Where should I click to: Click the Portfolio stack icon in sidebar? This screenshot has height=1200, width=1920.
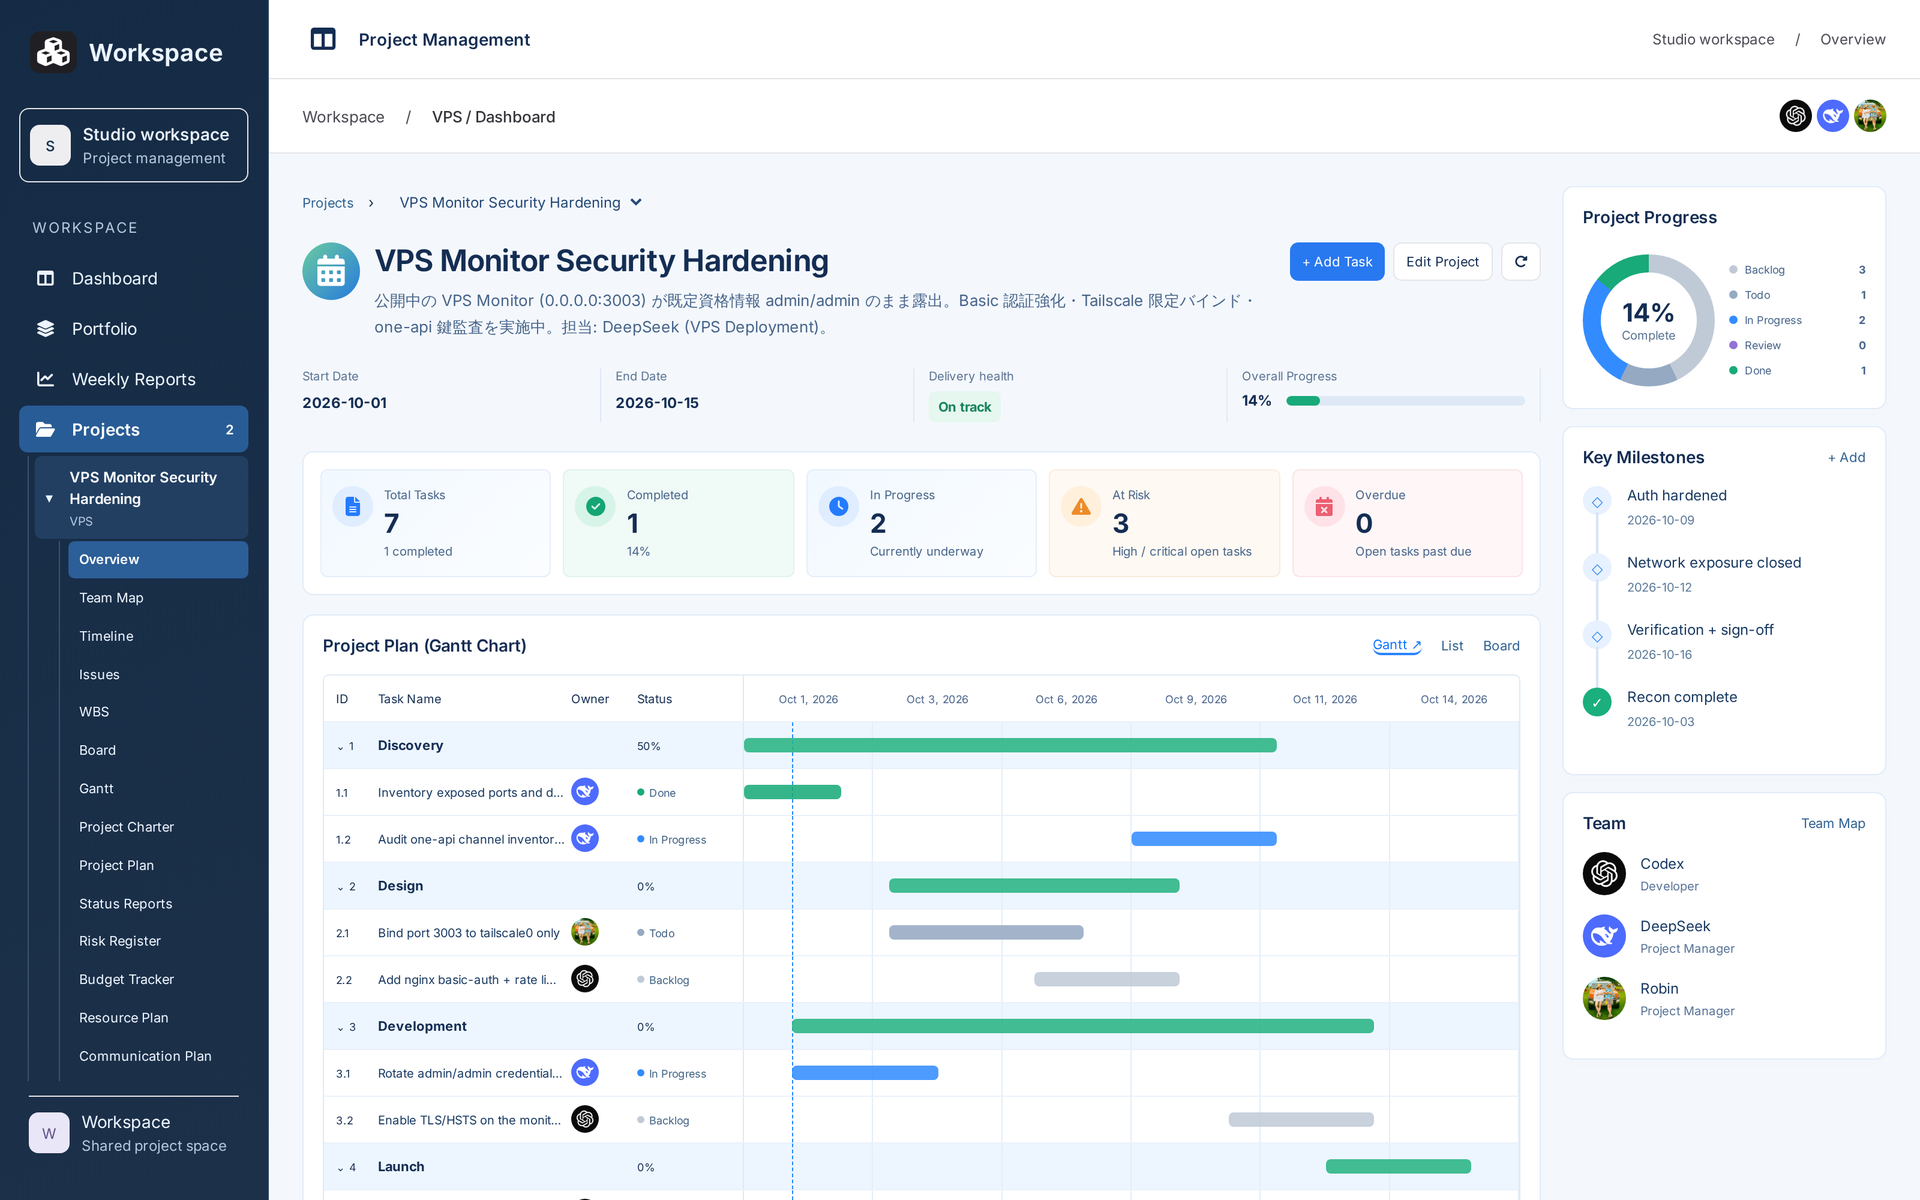pyautogui.click(x=46, y=328)
